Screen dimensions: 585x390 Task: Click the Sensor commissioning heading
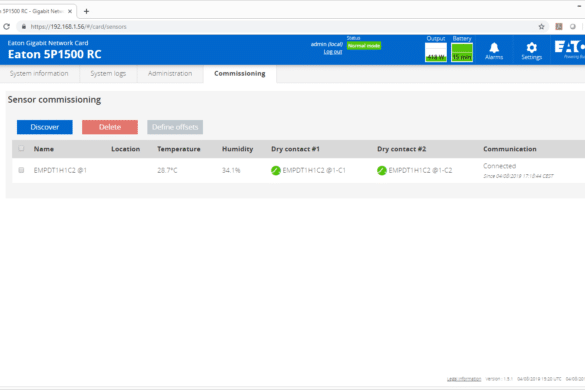pos(54,100)
